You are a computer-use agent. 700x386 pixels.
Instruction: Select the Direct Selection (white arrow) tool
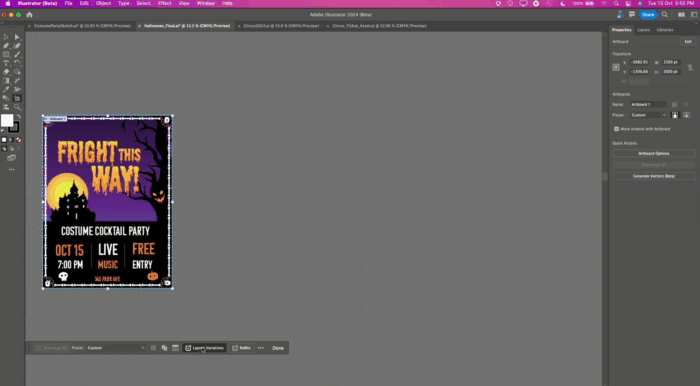[x=17, y=37]
